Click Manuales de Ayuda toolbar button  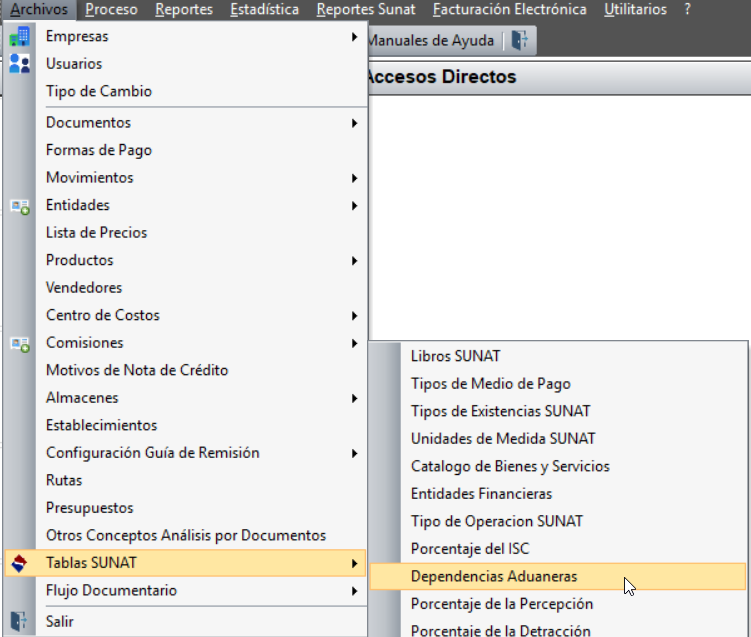pos(431,40)
